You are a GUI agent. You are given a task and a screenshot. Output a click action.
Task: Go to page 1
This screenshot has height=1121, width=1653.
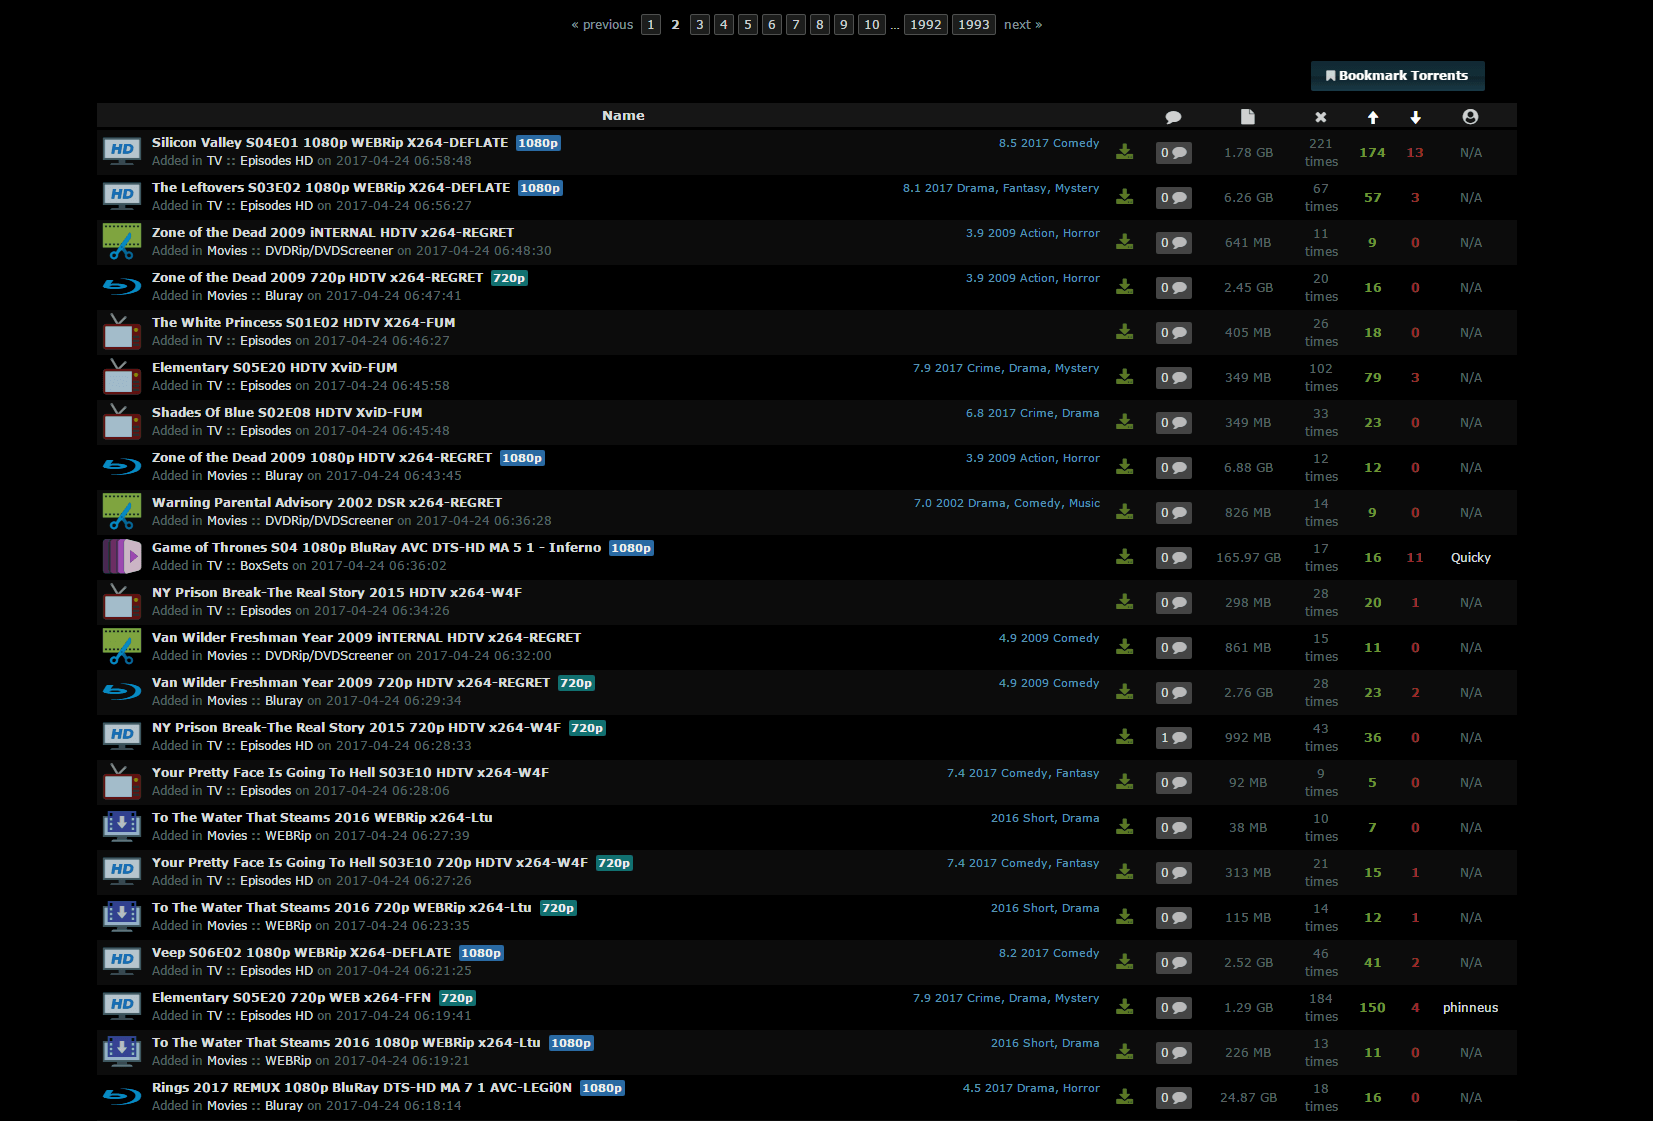(651, 25)
